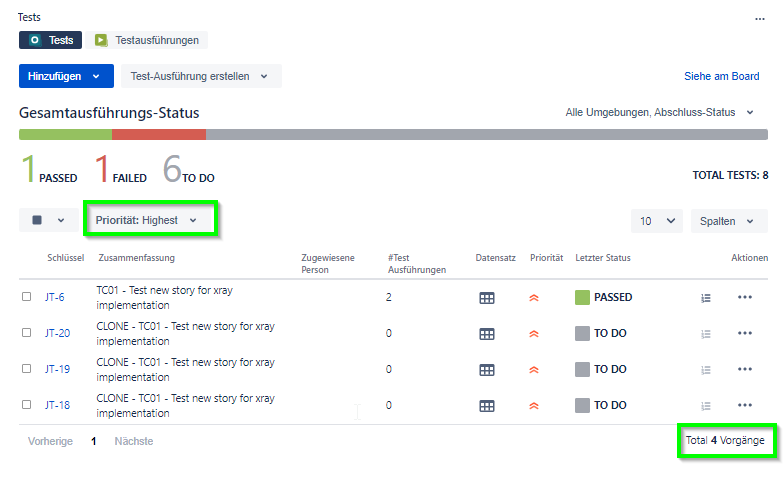Image resolution: width=784 pixels, height=499 pixels.
Task: Open the actions ellipsis for JT-18
Action: pyautogui.click(x=744, y=405)
